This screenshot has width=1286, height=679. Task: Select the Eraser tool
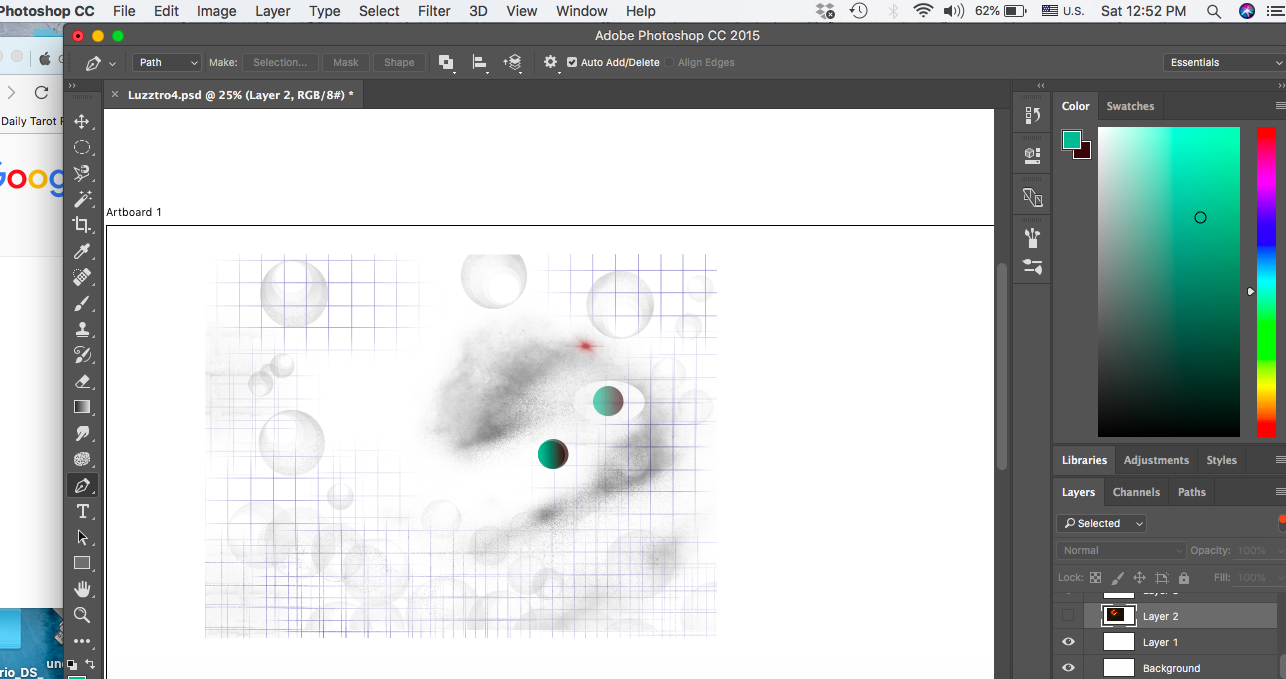pyautogui.click(x=83, y=380)
